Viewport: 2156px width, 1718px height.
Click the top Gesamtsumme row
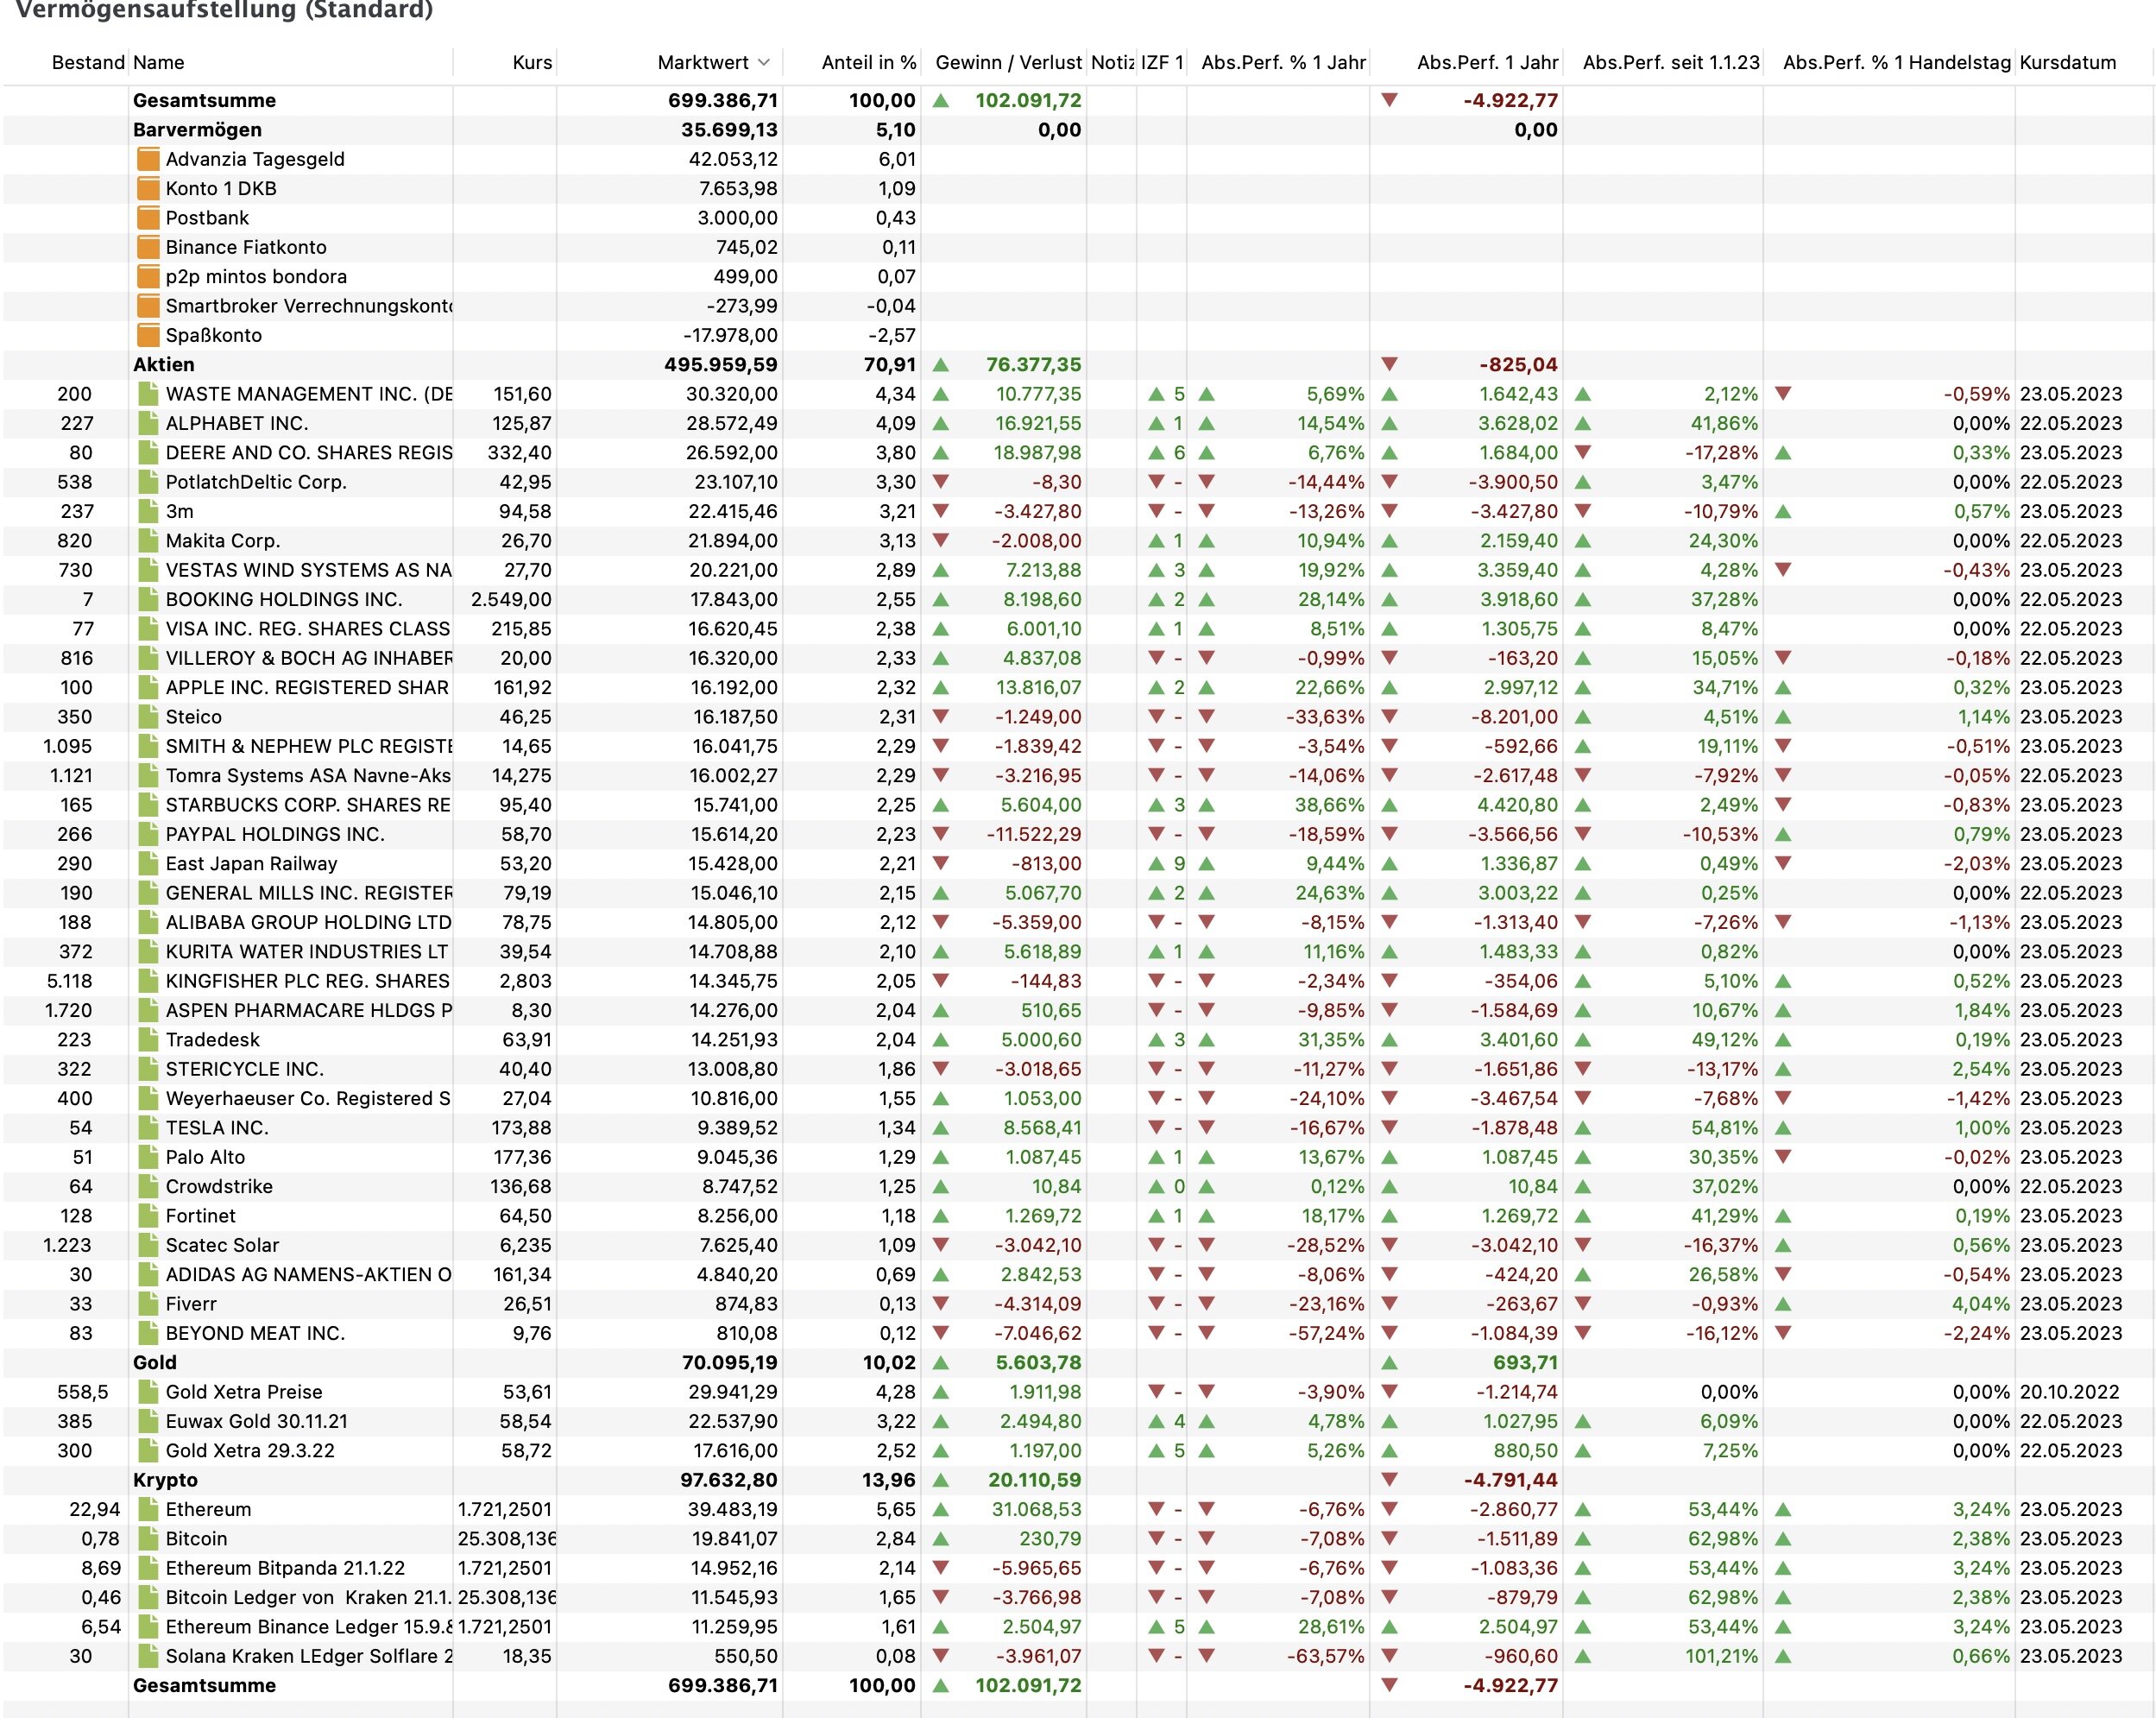point(204,100)
